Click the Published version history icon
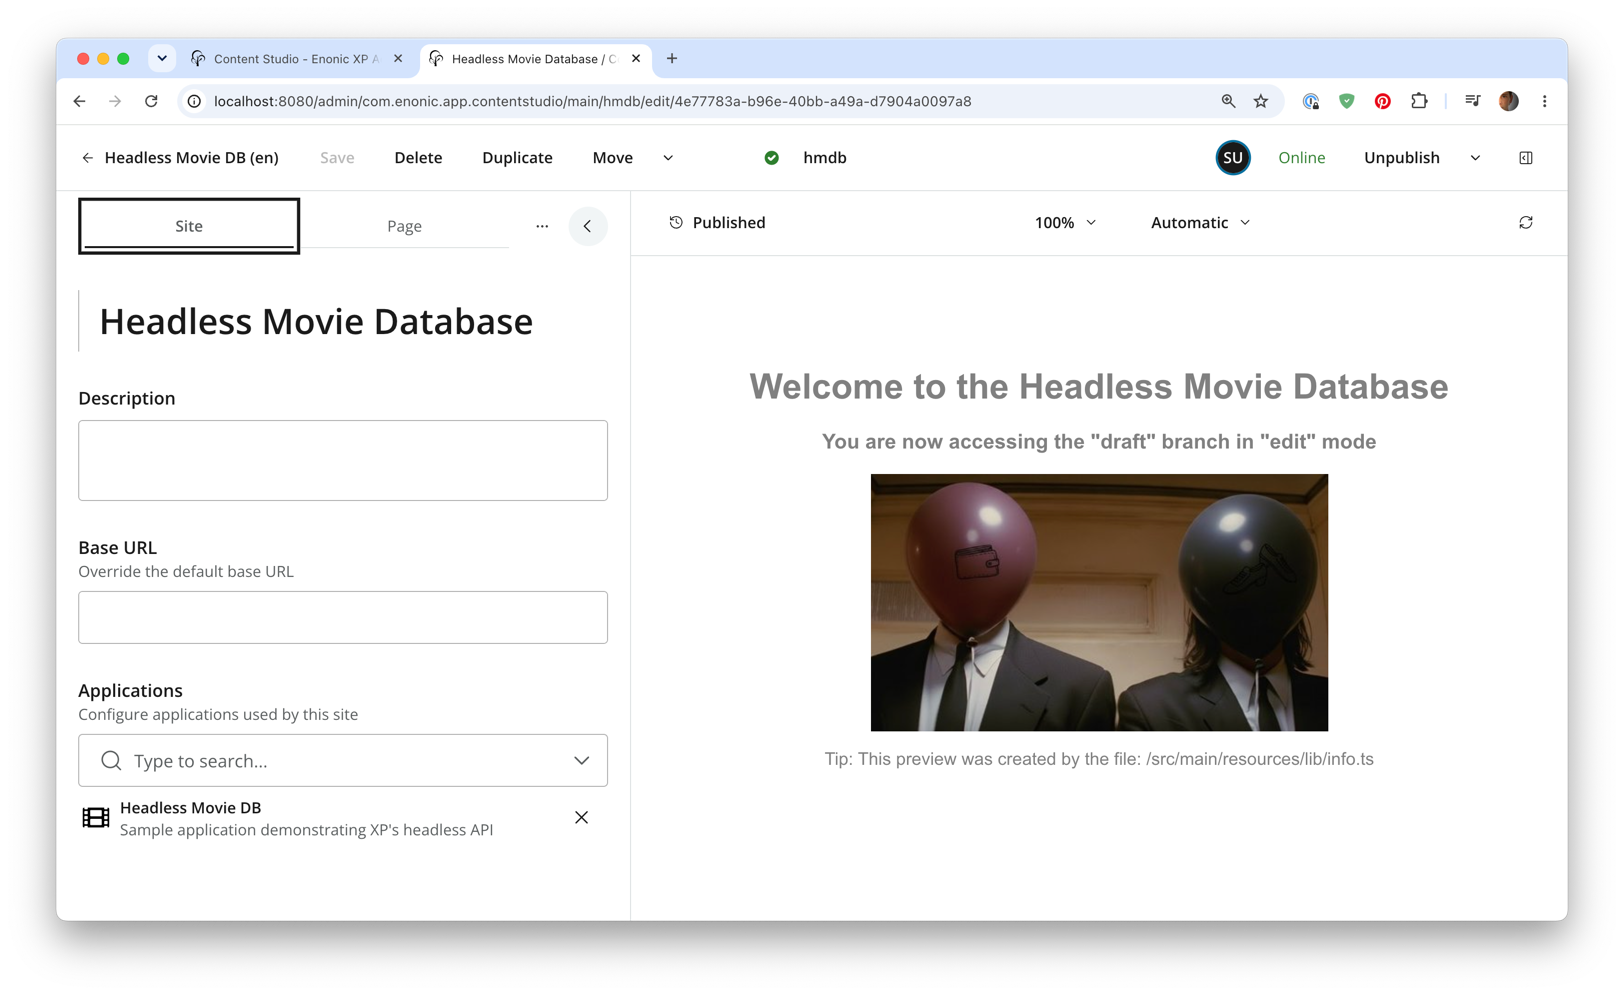 676,223
